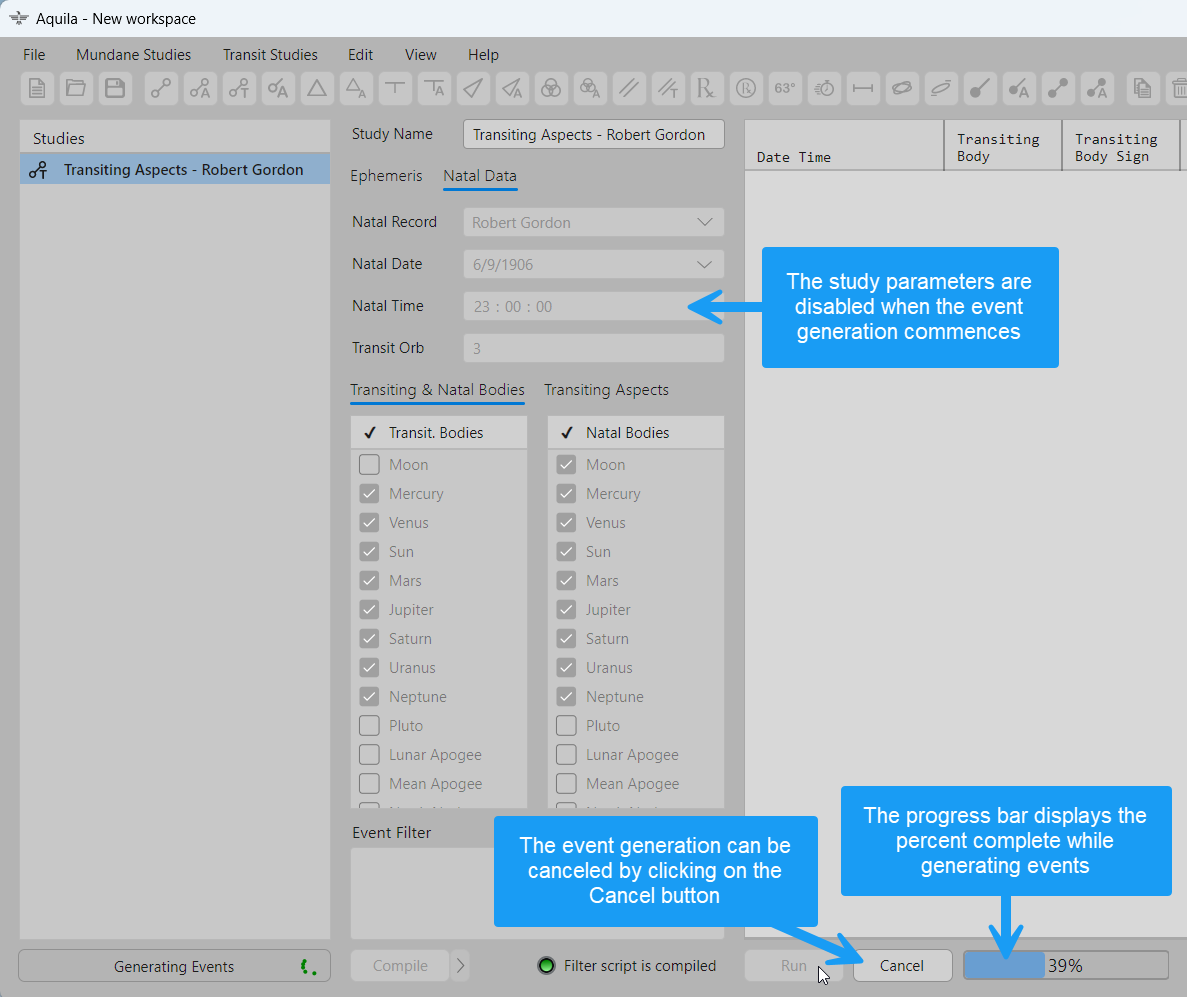Toggle all Natal Bodies header checkmark
This screenshot has width=1187, height=997.
pos(567,433)
